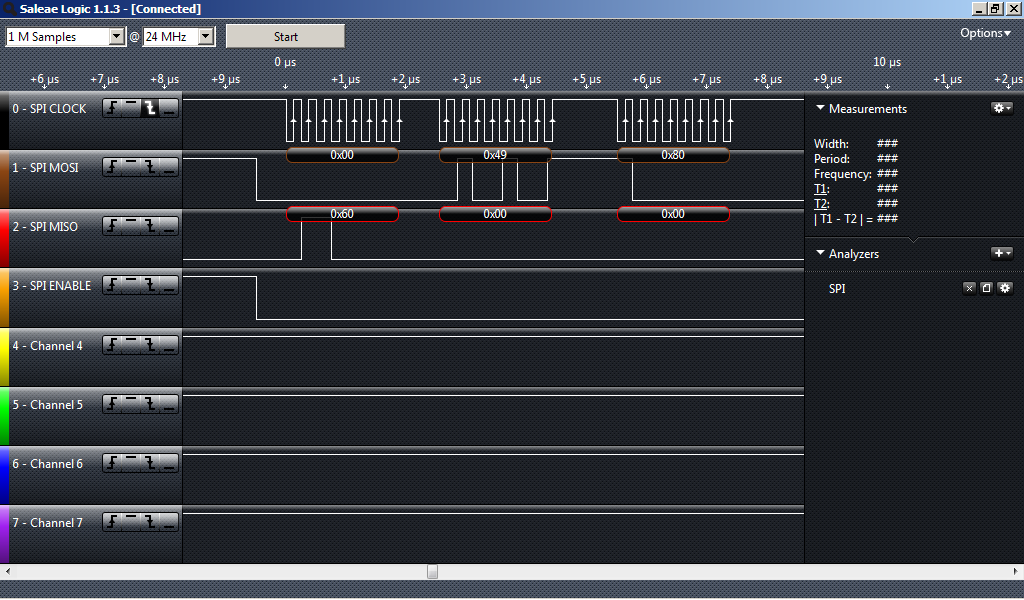1024x600 pixels.
Task: Open SPI analyzer settings gear
Action: tap(1004, 288)
